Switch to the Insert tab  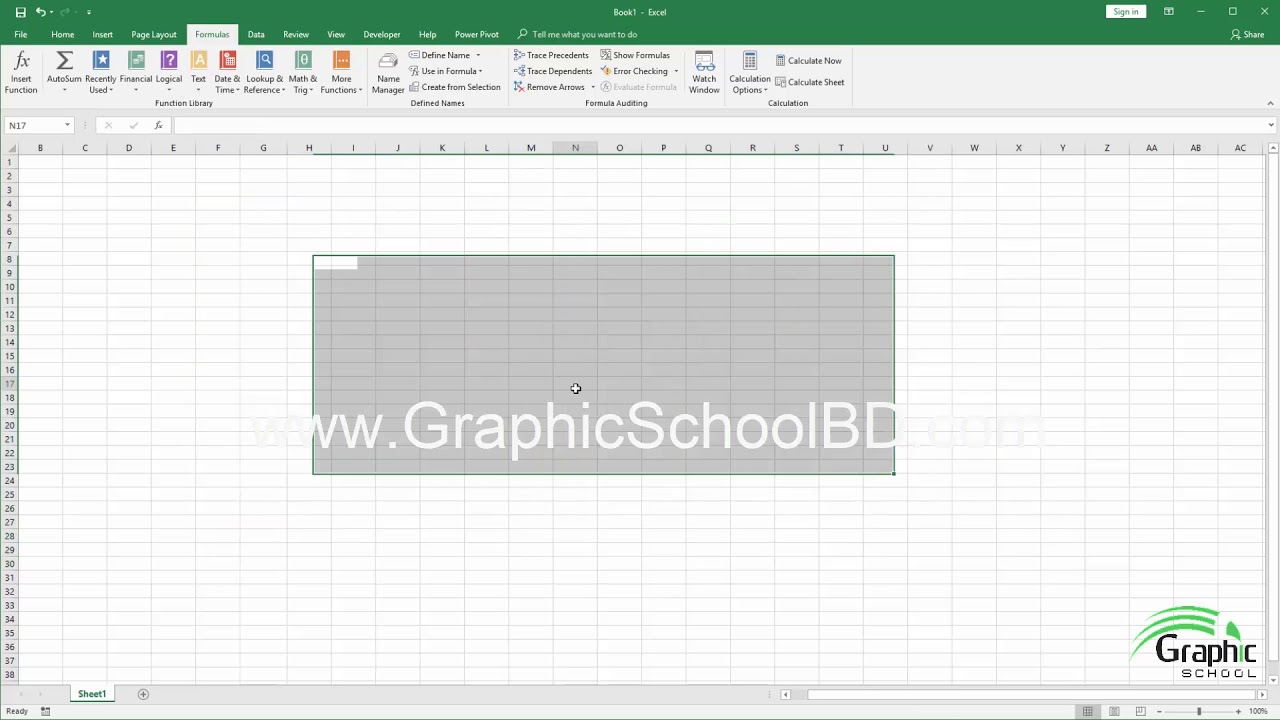(103, 34)
